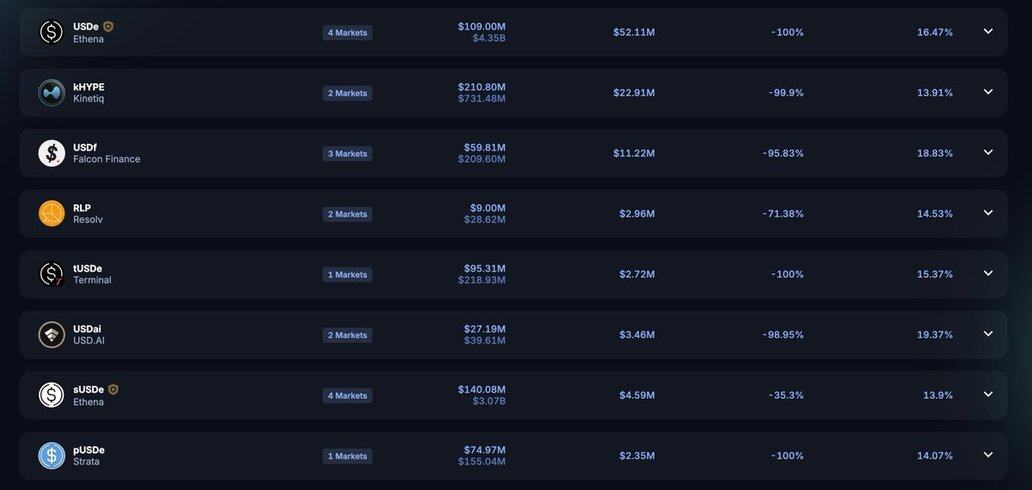This screenshot has height=490, width=1032.
Task: Click the 3 Markets badge for USDf
Action: (x=348, y=153)
